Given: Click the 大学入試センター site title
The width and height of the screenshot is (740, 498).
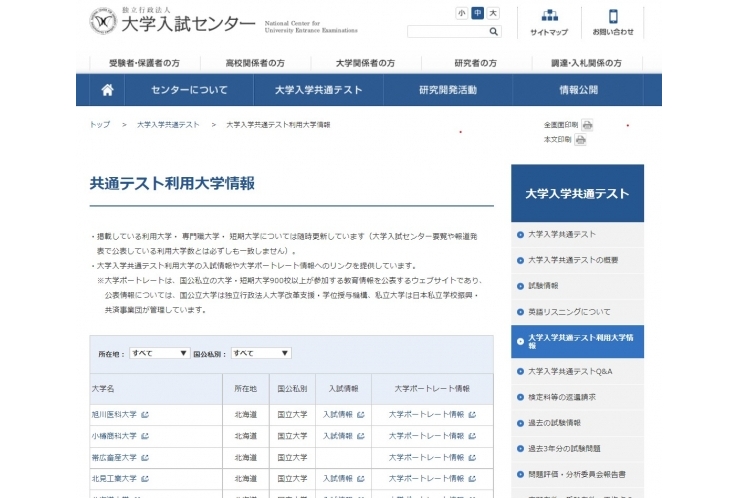Looking at the screenshot, I should coord(188,24).
